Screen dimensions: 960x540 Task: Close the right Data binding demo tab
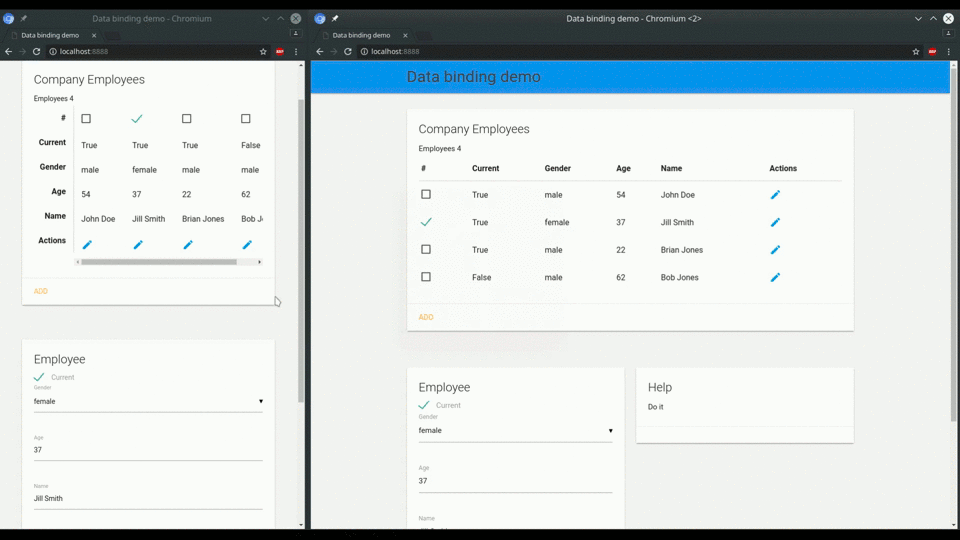pyautogui.click(x=405, y=35)
